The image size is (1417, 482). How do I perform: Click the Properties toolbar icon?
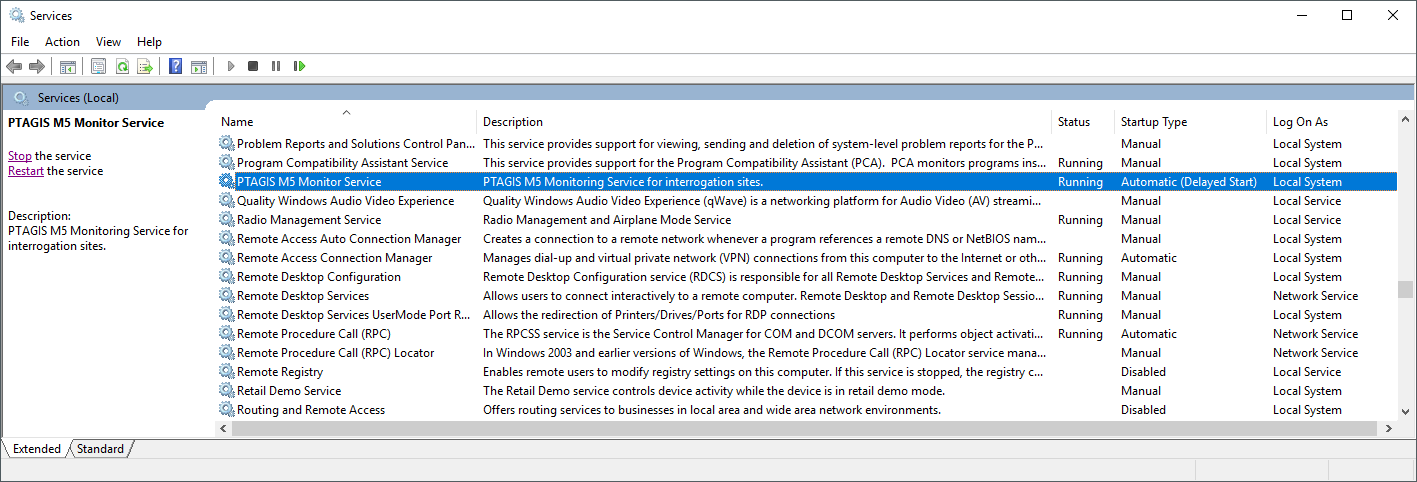tap(98, 66)
